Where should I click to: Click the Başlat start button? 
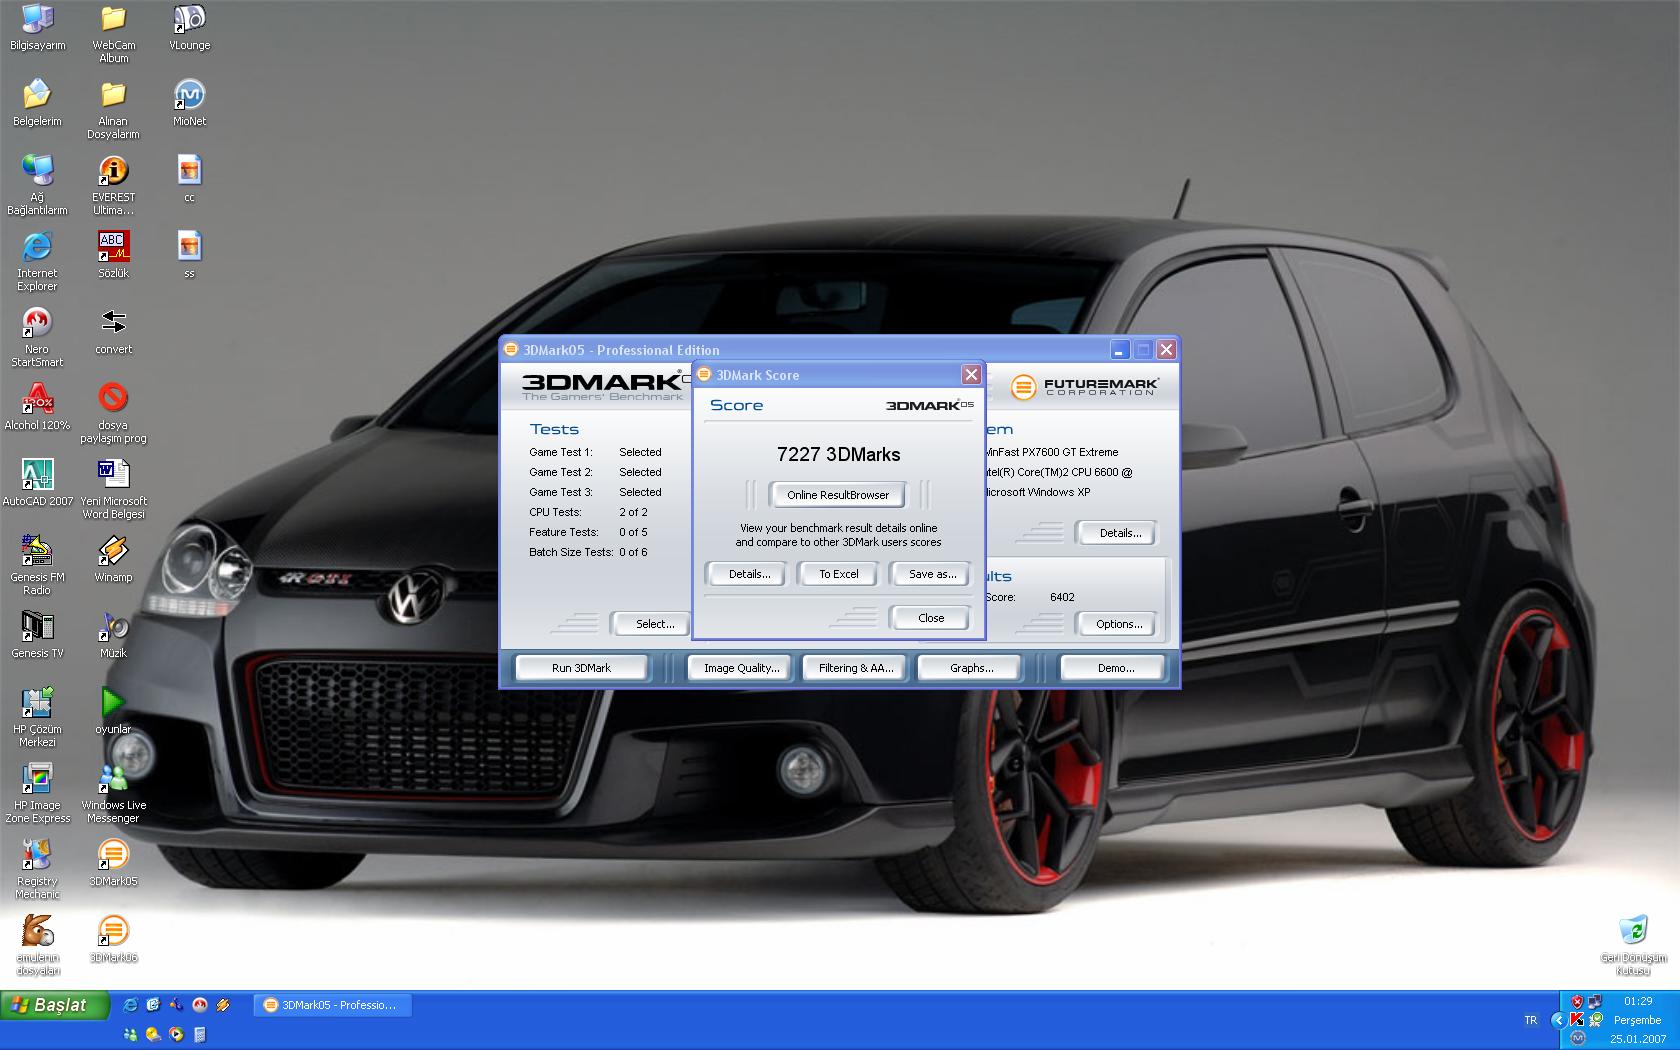click(55, 1005)
